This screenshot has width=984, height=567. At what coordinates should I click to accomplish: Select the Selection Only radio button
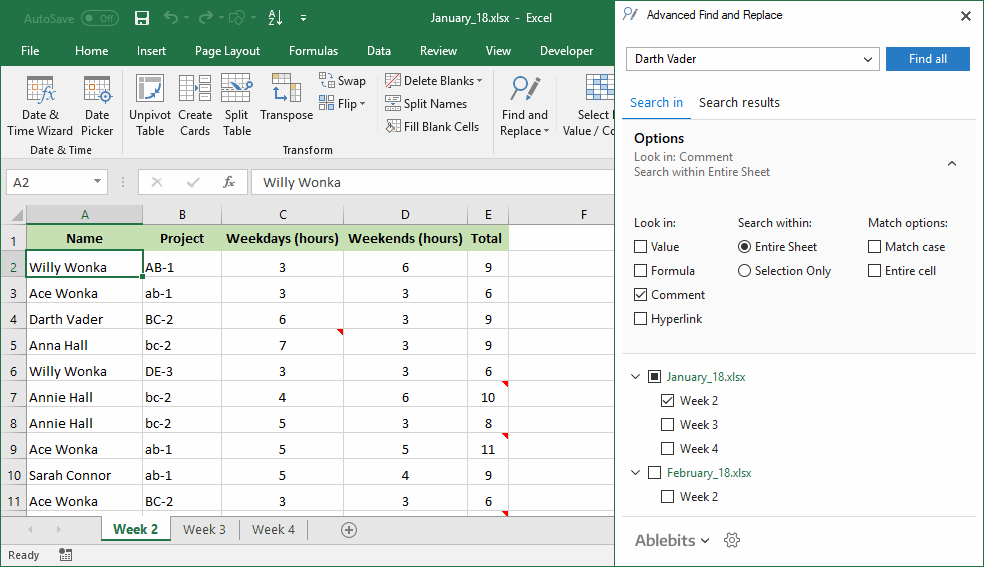click(744, 271)
